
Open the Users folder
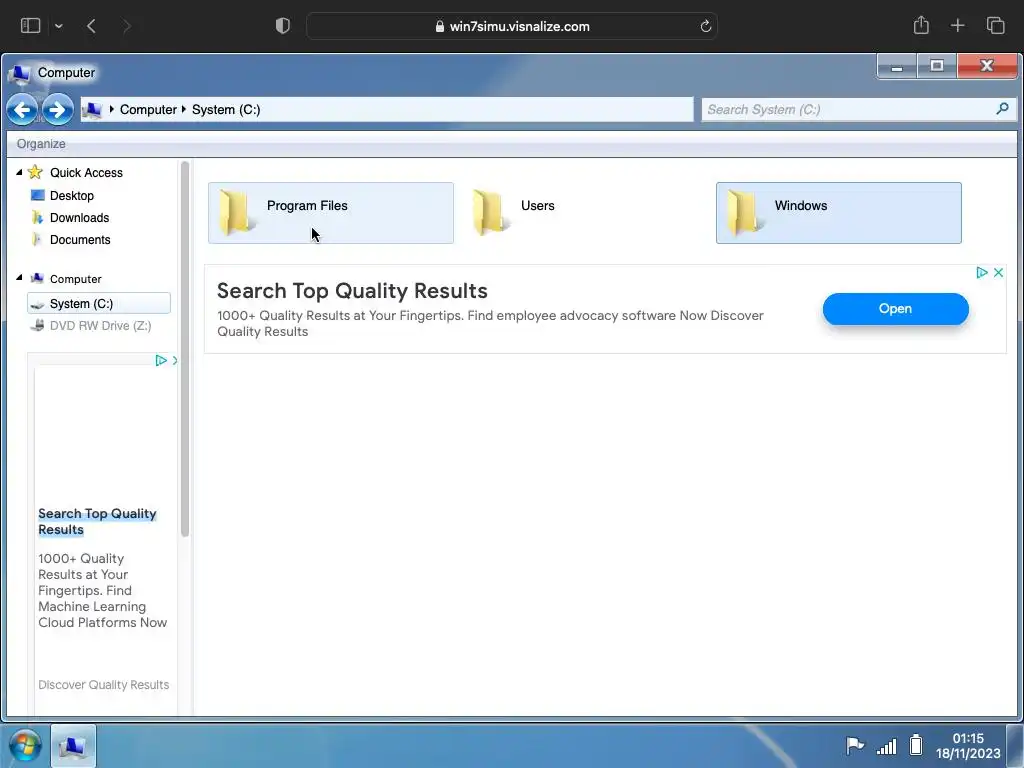click(x=584, y=213)
